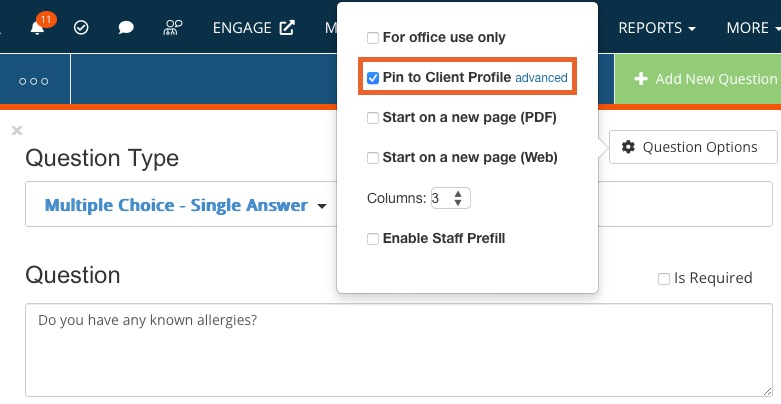
Task: Click the people group icon in navbar
Action: click(173, 28)
